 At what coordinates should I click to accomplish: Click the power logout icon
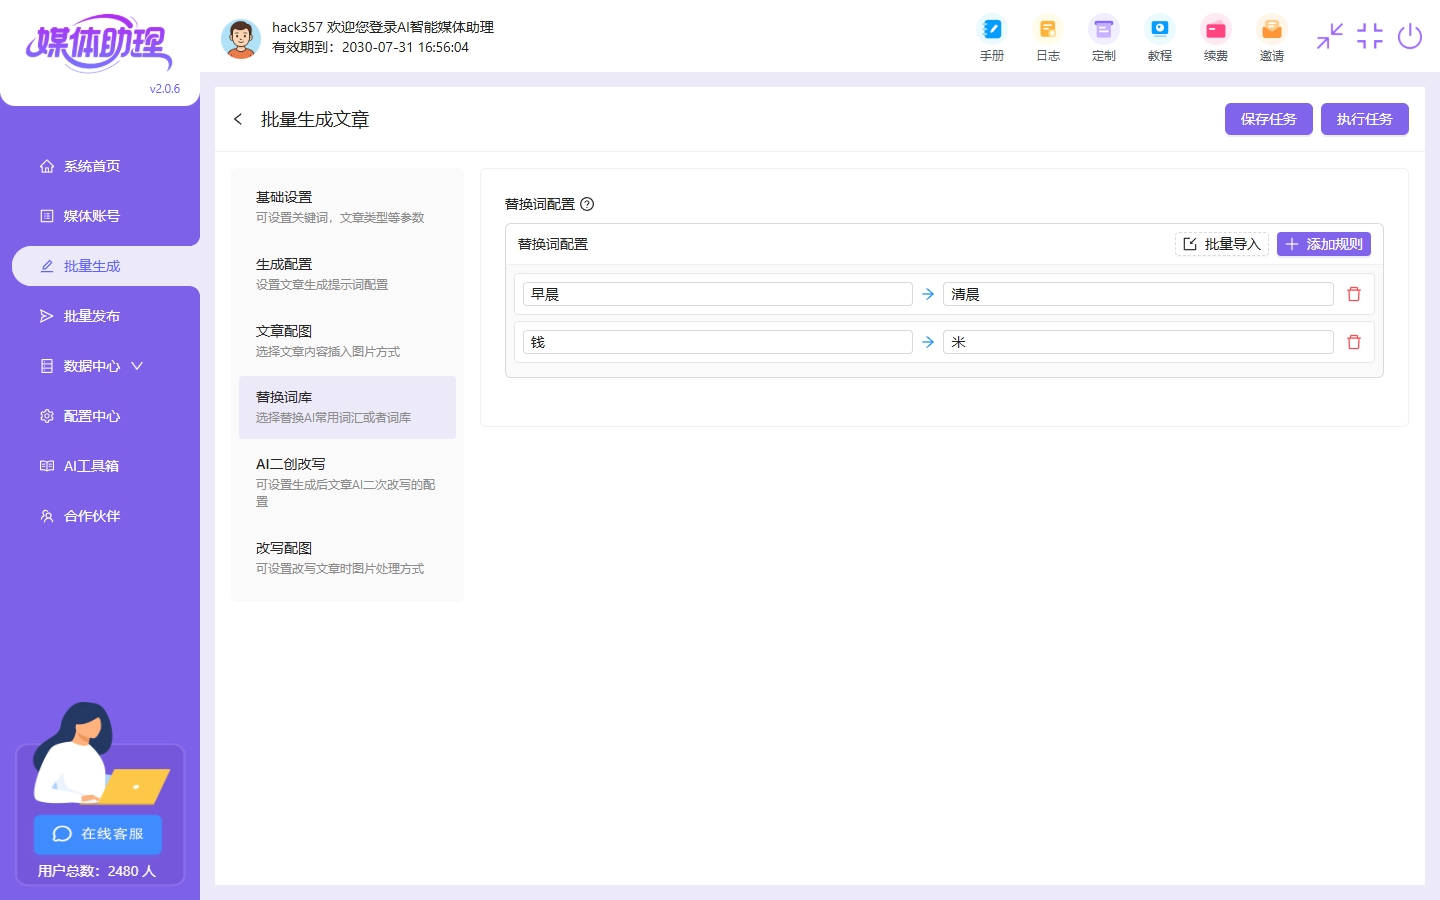point(1409,37)
